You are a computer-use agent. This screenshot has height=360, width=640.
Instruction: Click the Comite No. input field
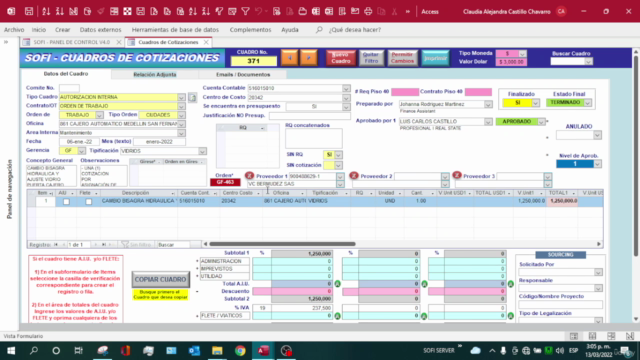(x=69, y=88)
